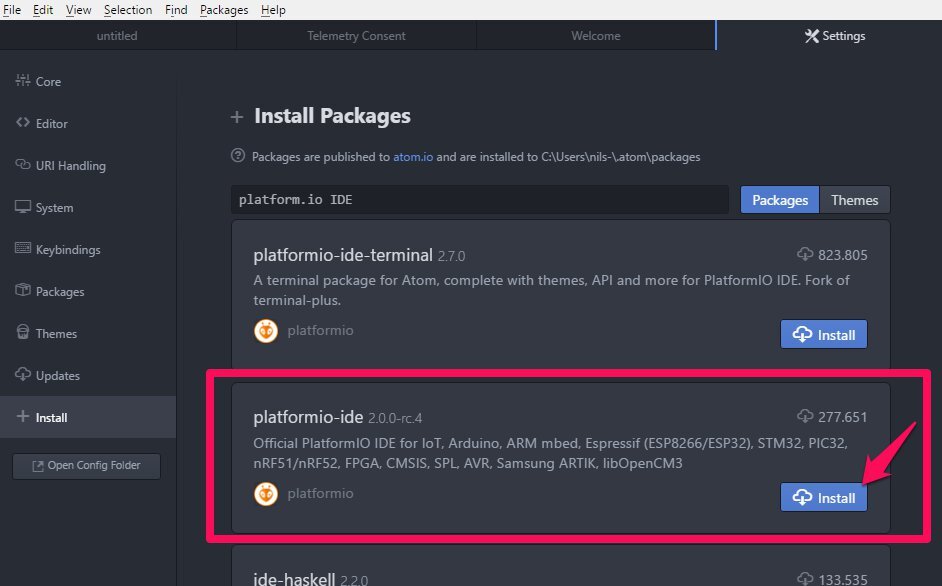Install the platformio-ide package
The width and height of the screenshot is (942, 586).
point(824,497)
